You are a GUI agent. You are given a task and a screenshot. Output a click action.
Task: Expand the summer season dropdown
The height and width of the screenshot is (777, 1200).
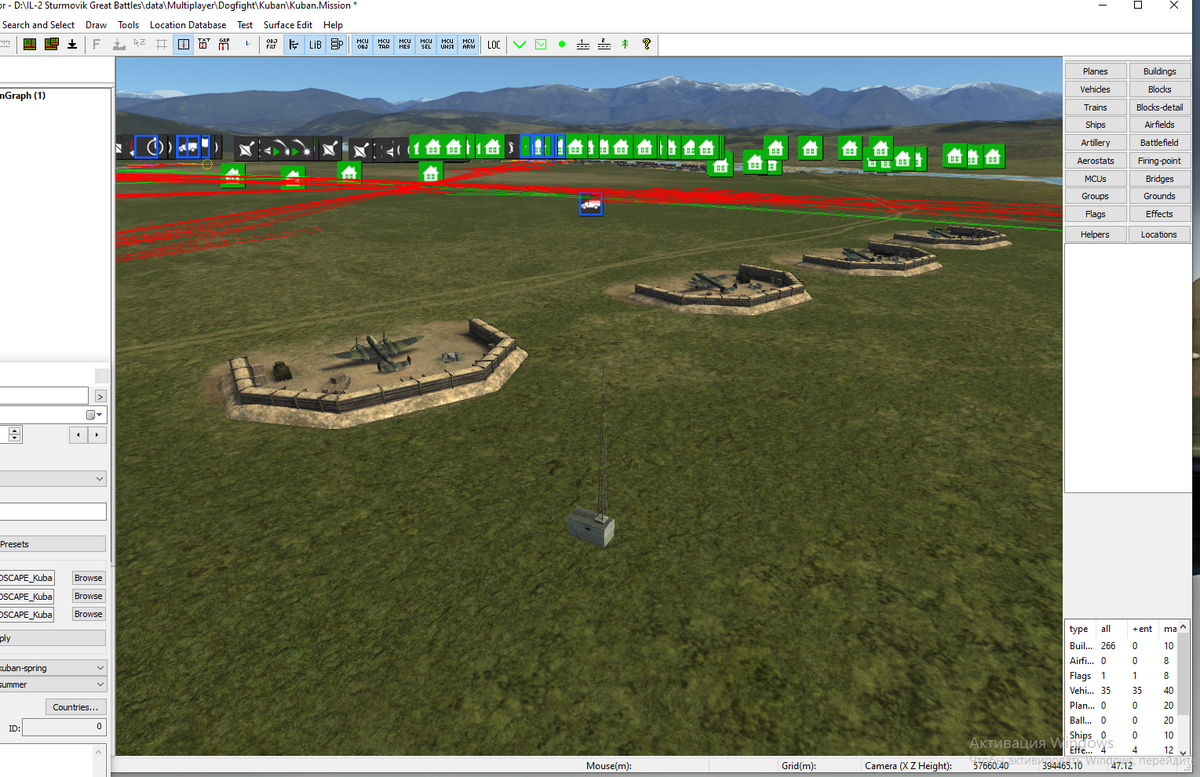point(100,685)
